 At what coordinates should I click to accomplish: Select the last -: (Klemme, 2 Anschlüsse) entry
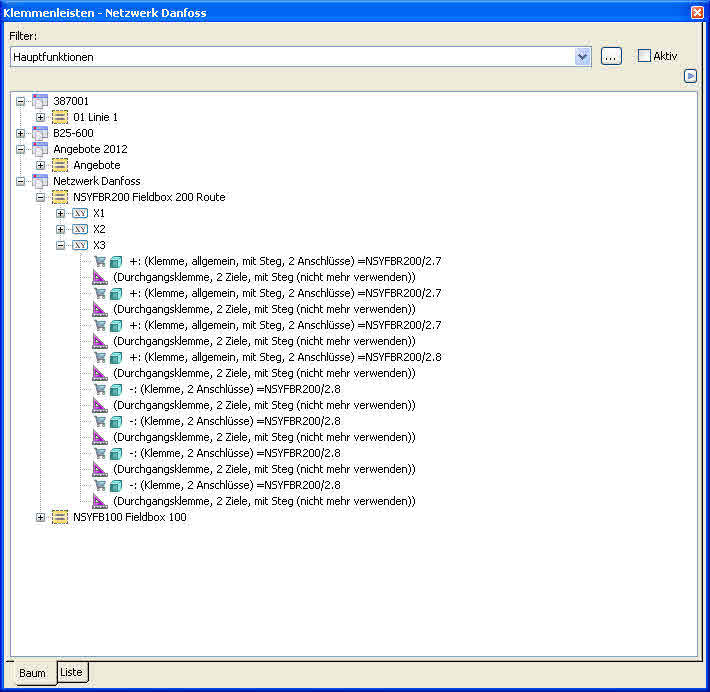pyautogui.click(x=235, y=485)
